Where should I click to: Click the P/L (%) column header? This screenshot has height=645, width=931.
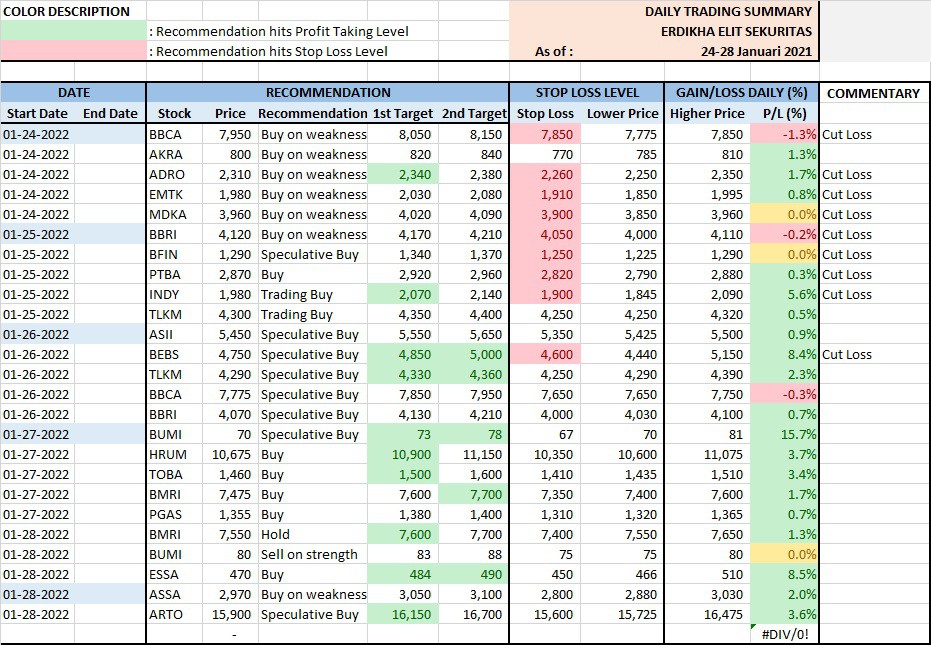point(783,113)
